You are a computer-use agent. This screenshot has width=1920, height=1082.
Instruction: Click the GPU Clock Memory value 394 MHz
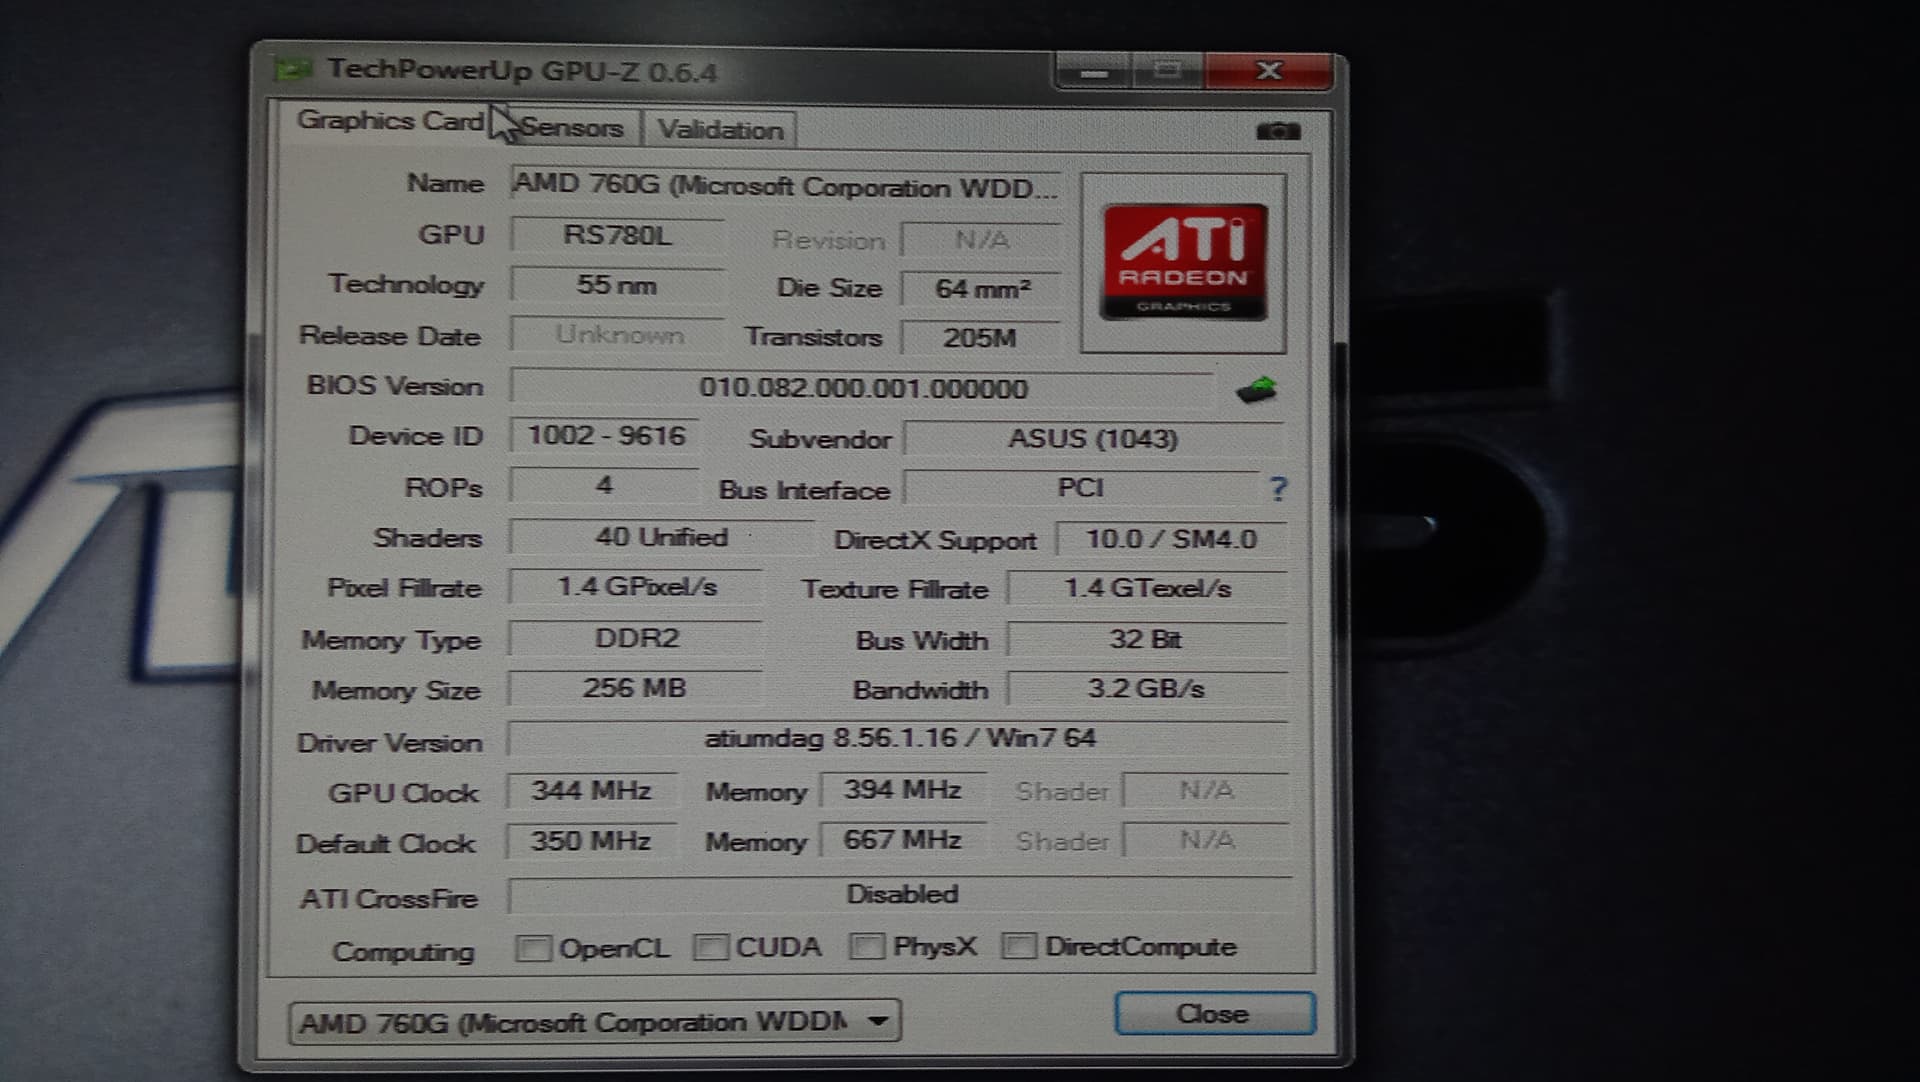(x=903, y=790)
